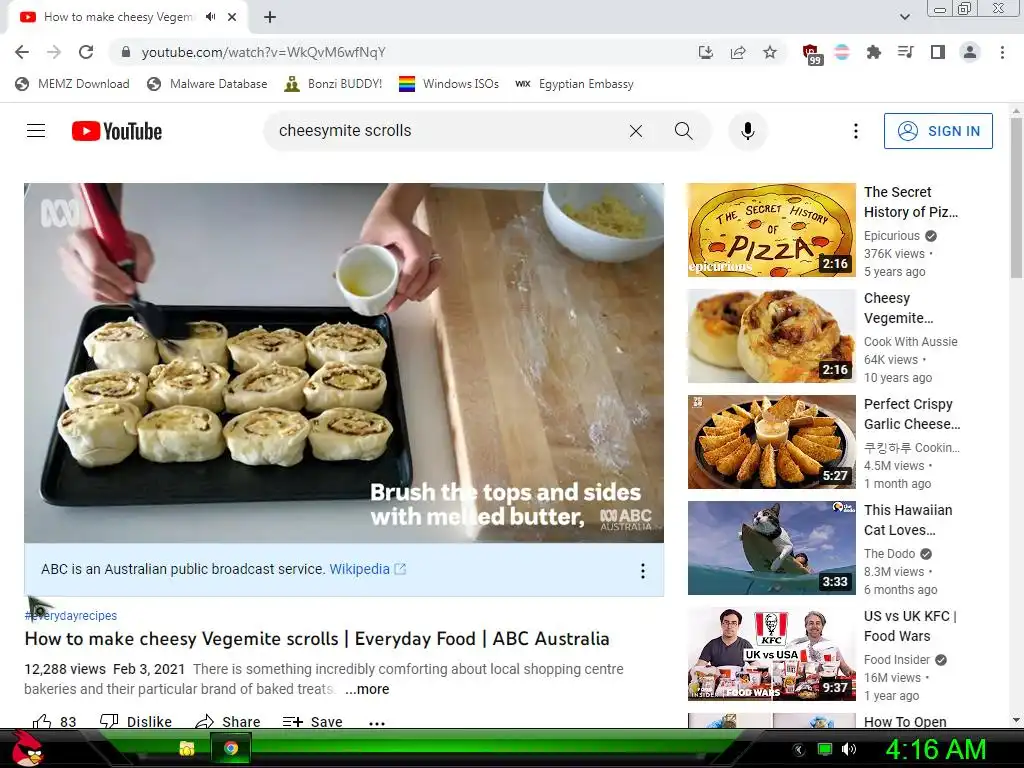
Task: Open 'US vs UK KFC | Food Wars' title
Action: (910, 626)
